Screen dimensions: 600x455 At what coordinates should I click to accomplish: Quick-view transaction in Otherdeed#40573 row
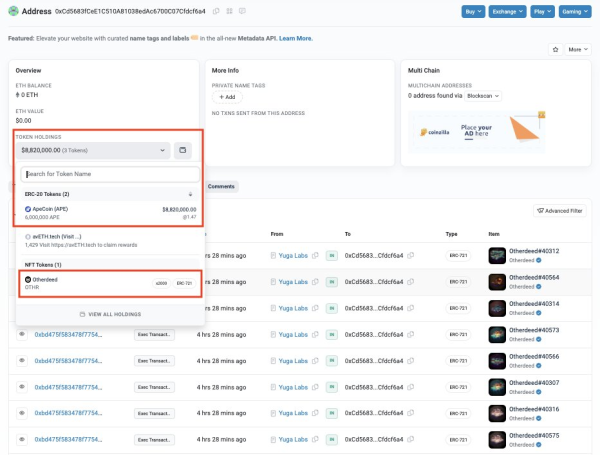(22, 334)
